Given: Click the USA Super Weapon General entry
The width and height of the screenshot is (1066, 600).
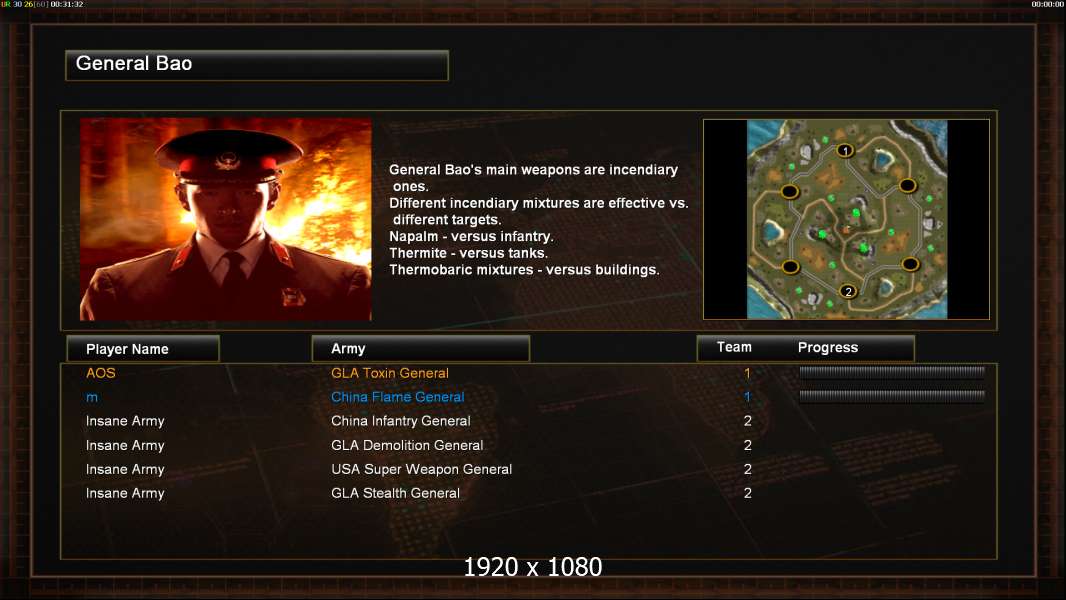Looking at the screenshot, I should 422,469.
